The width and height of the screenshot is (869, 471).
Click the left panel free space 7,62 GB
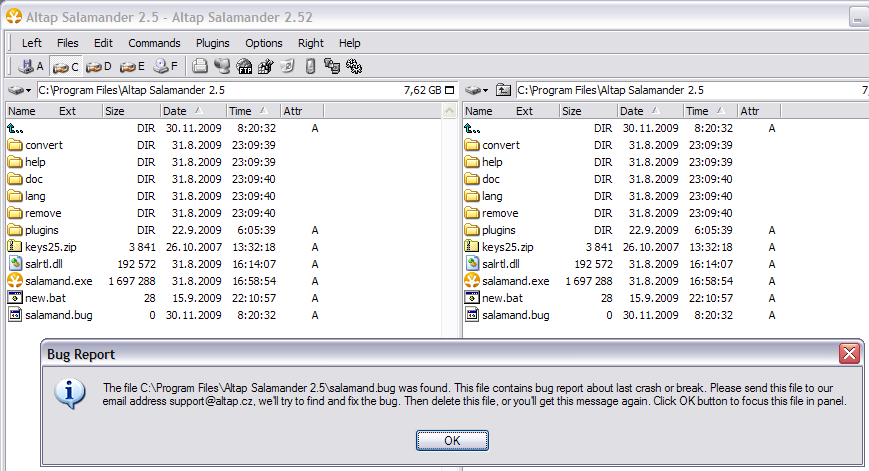coord(422,90)
